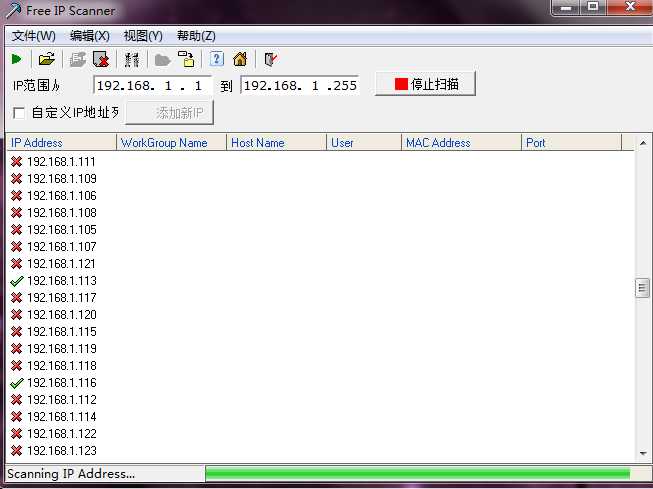Click the green check beside 192.168.1.116
Screen dimensions: 653x489
click(x=17, y=383)
